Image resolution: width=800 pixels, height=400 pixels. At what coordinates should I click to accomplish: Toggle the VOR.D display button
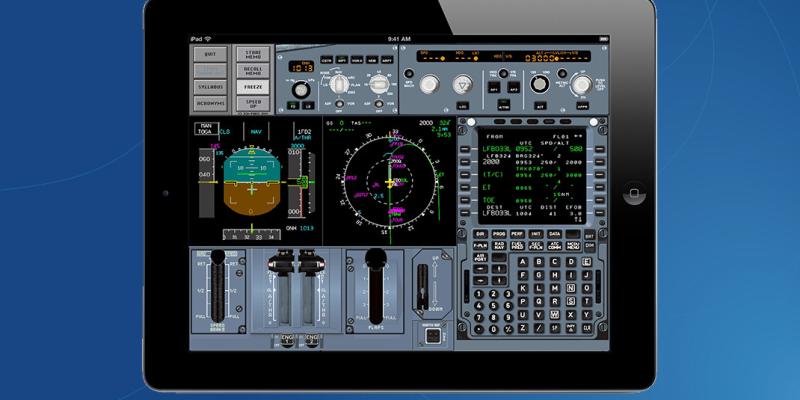[x=357, y=60]
